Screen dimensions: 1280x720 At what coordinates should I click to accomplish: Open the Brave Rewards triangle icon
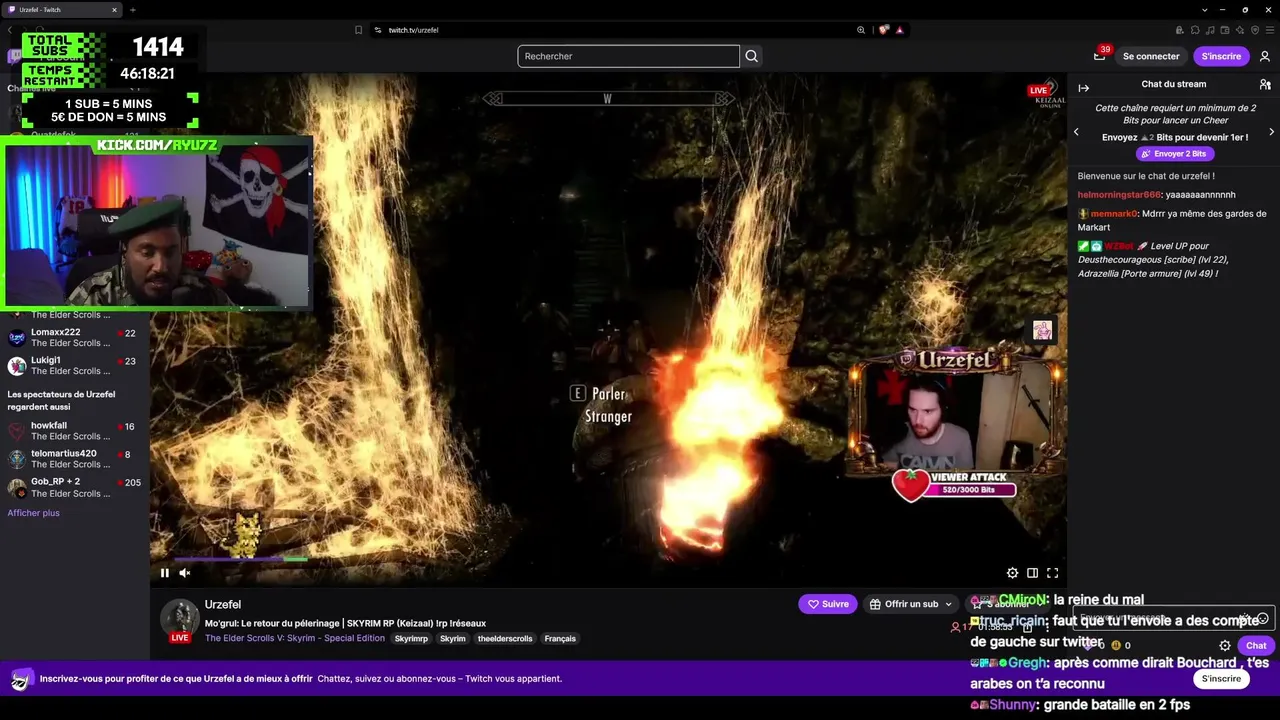coord(900,30)
